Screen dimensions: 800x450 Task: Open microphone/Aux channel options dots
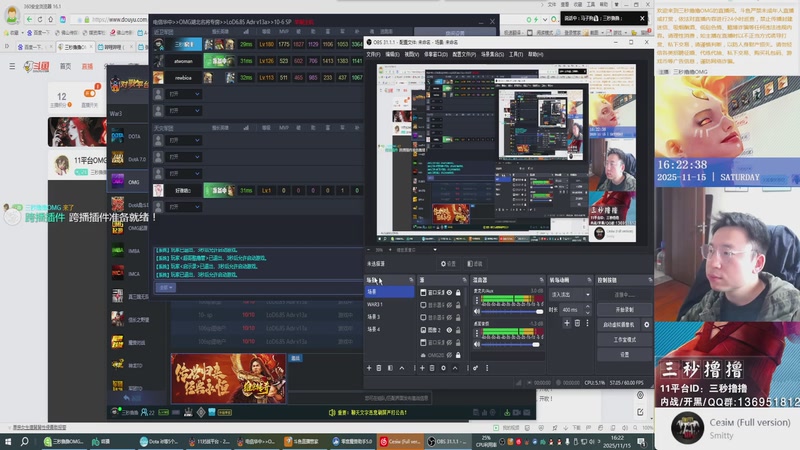[477, 301]
